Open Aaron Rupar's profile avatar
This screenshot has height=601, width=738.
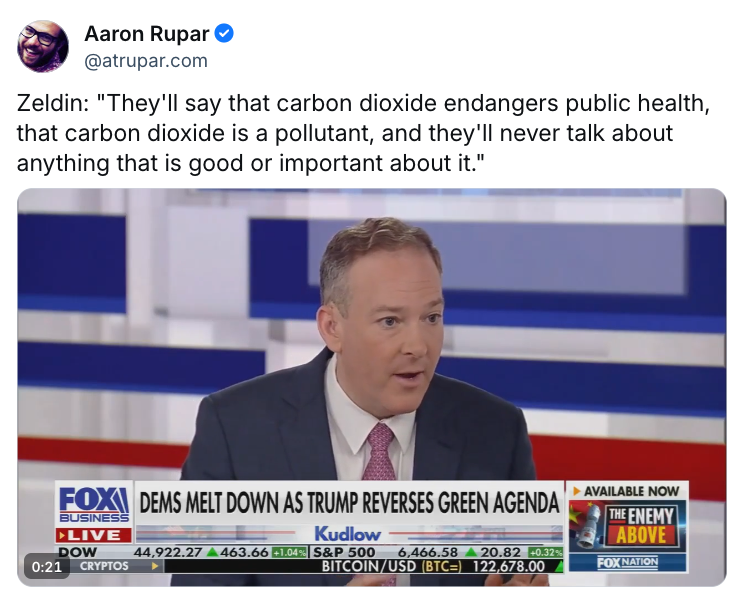click(43, 46)
